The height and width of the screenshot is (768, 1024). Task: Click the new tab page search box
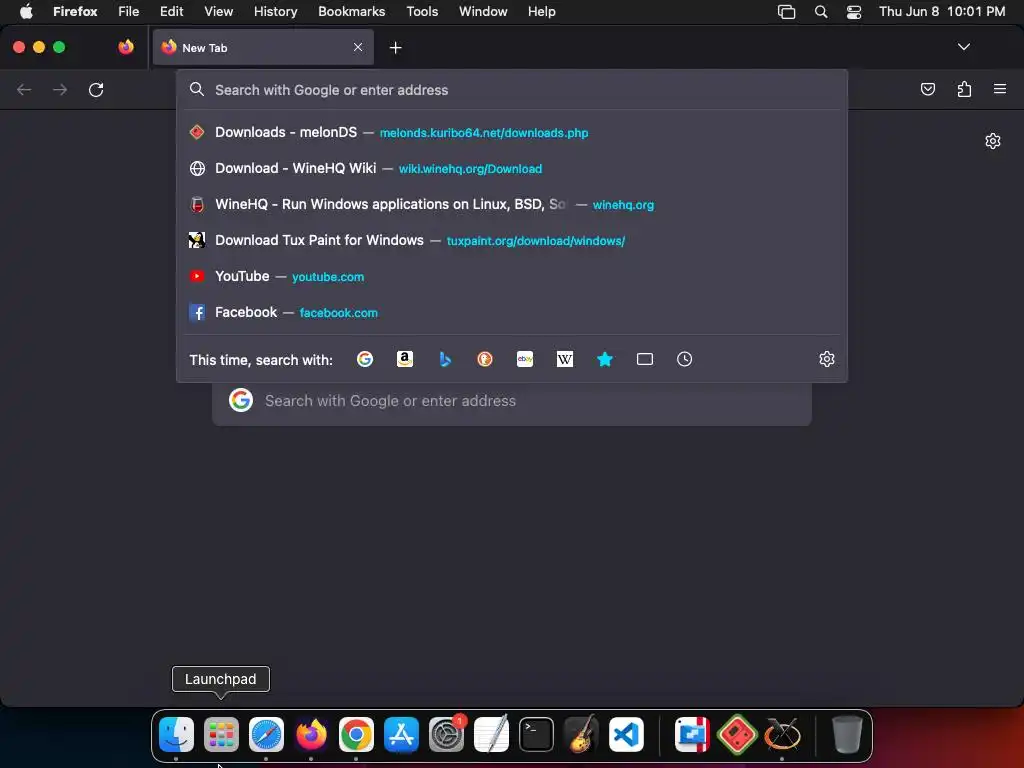pyautogui.click(x=512, y=401)
